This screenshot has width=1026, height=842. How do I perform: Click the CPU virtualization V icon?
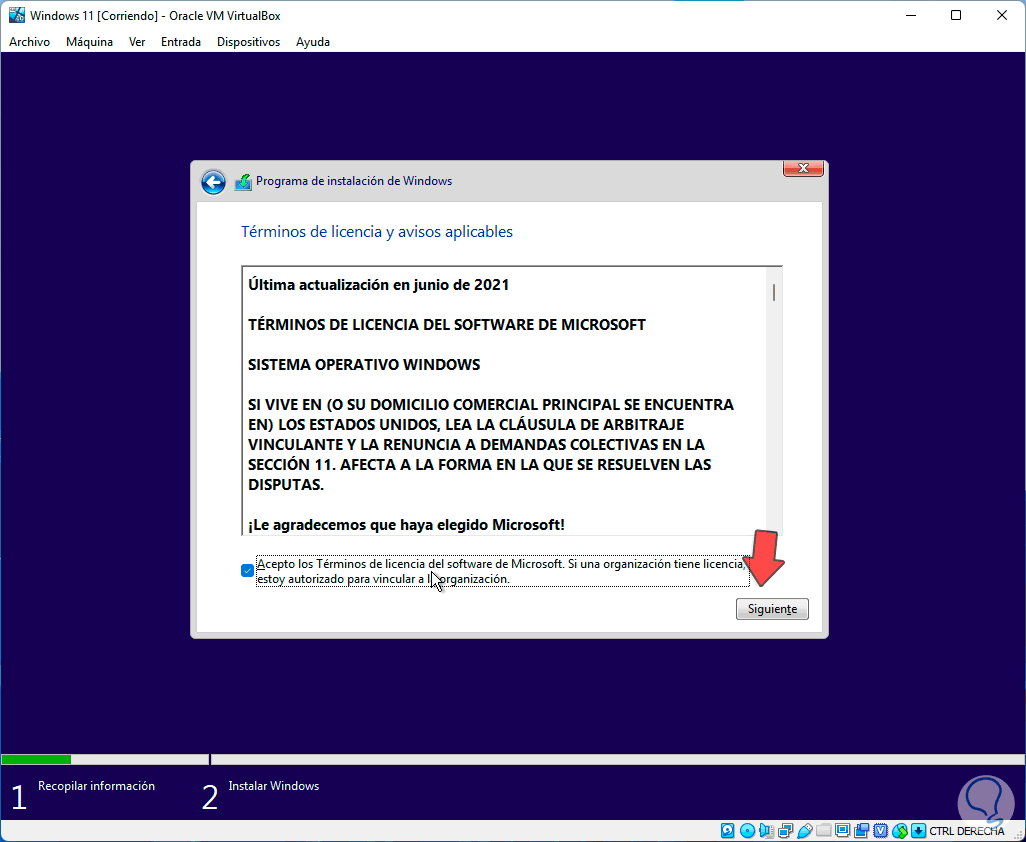coord(881,831)
